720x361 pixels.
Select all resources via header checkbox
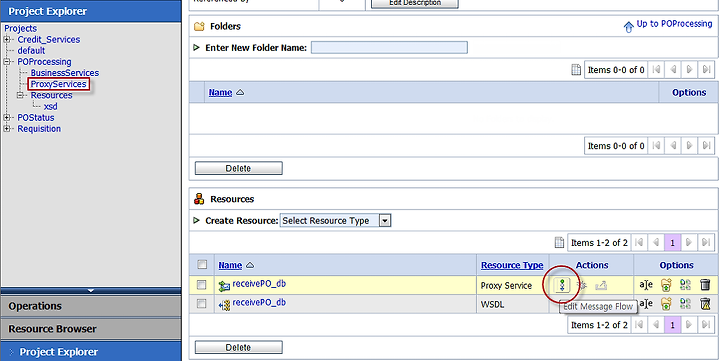[x=202, y=265]
